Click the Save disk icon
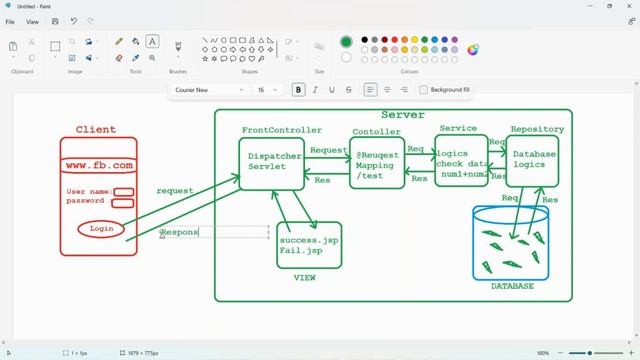This screenshot has width=640, height=360. coord(55,21)
